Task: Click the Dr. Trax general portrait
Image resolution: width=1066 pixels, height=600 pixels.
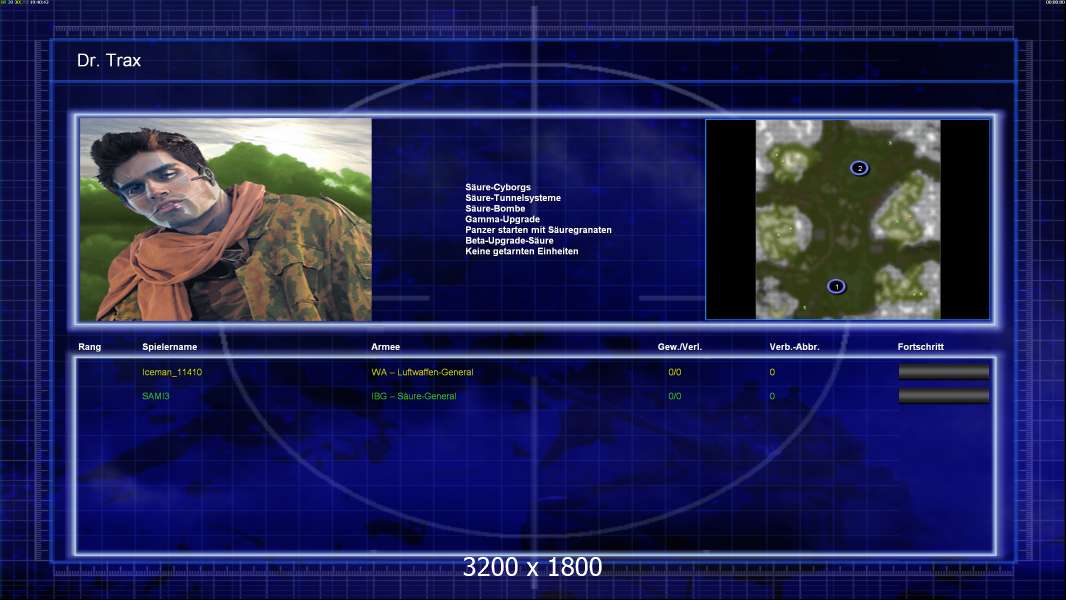Action: 226,219
